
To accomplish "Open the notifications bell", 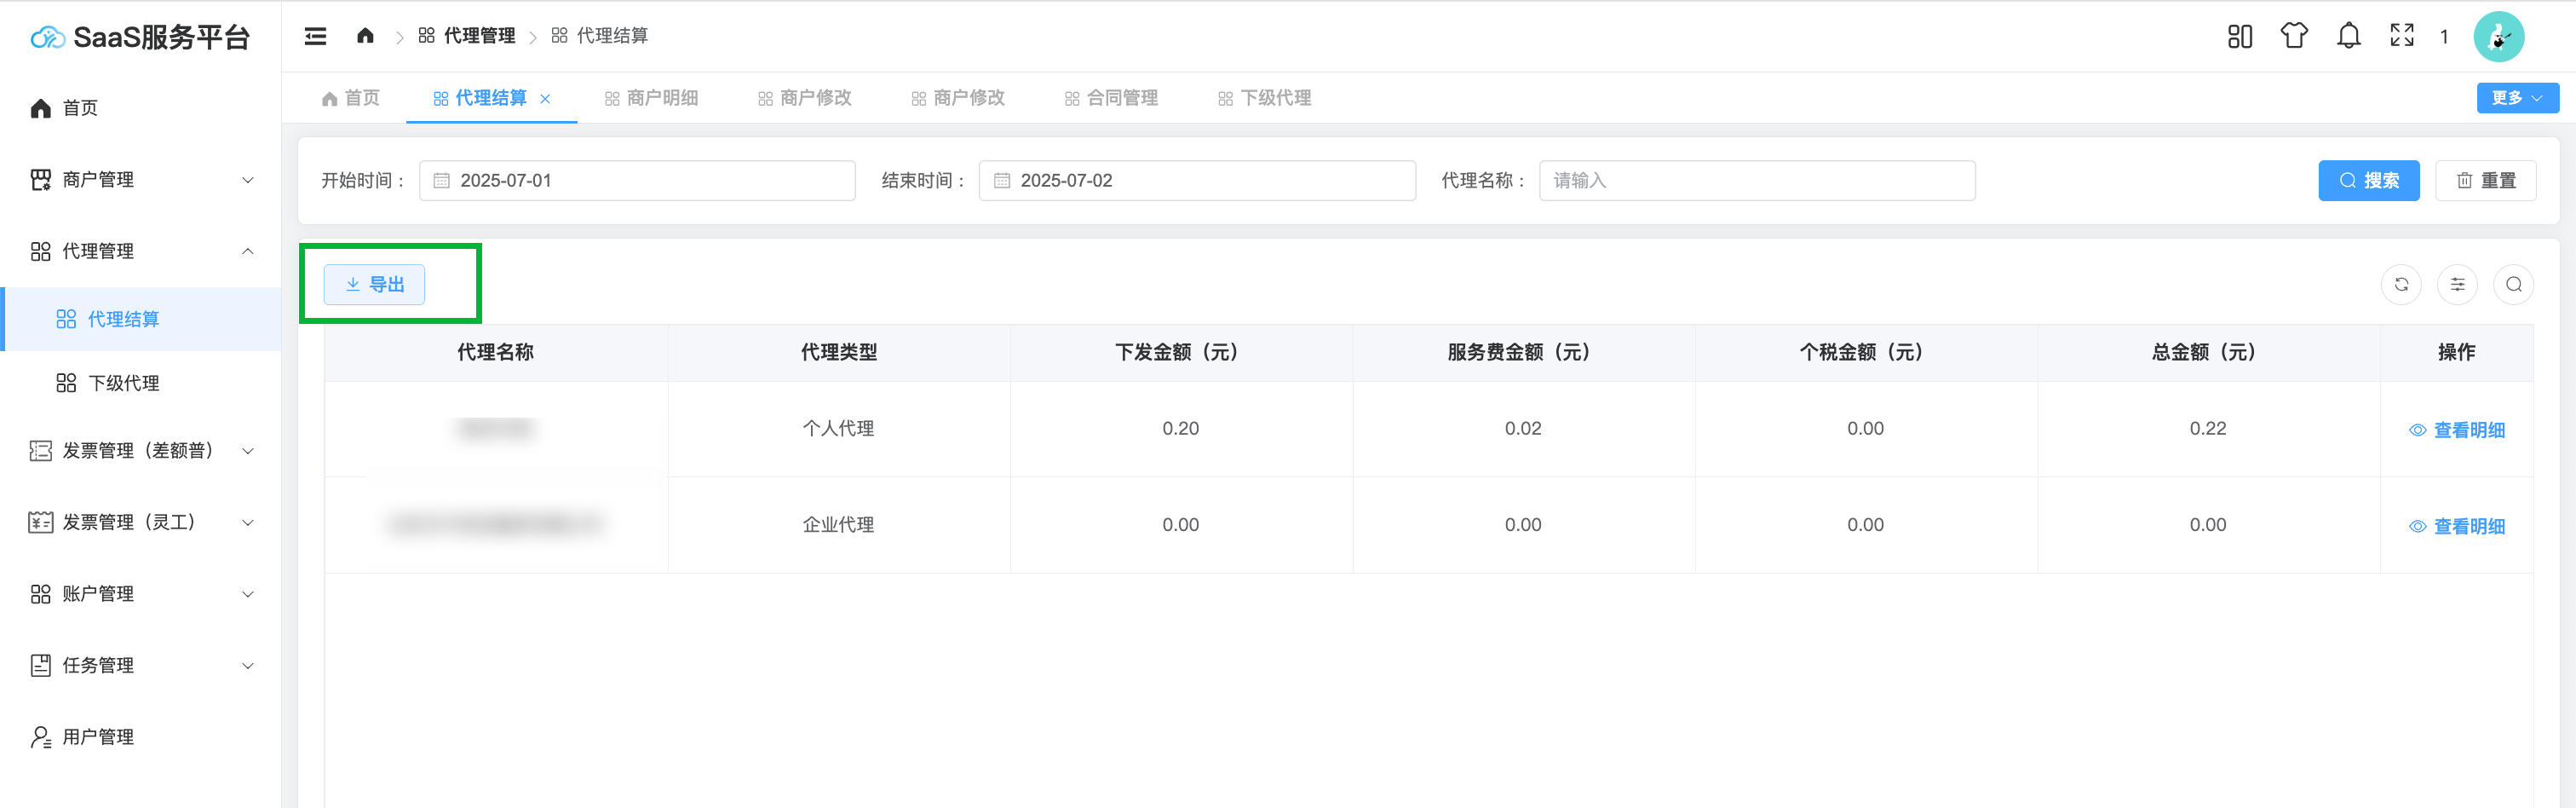I will 2348,36.
